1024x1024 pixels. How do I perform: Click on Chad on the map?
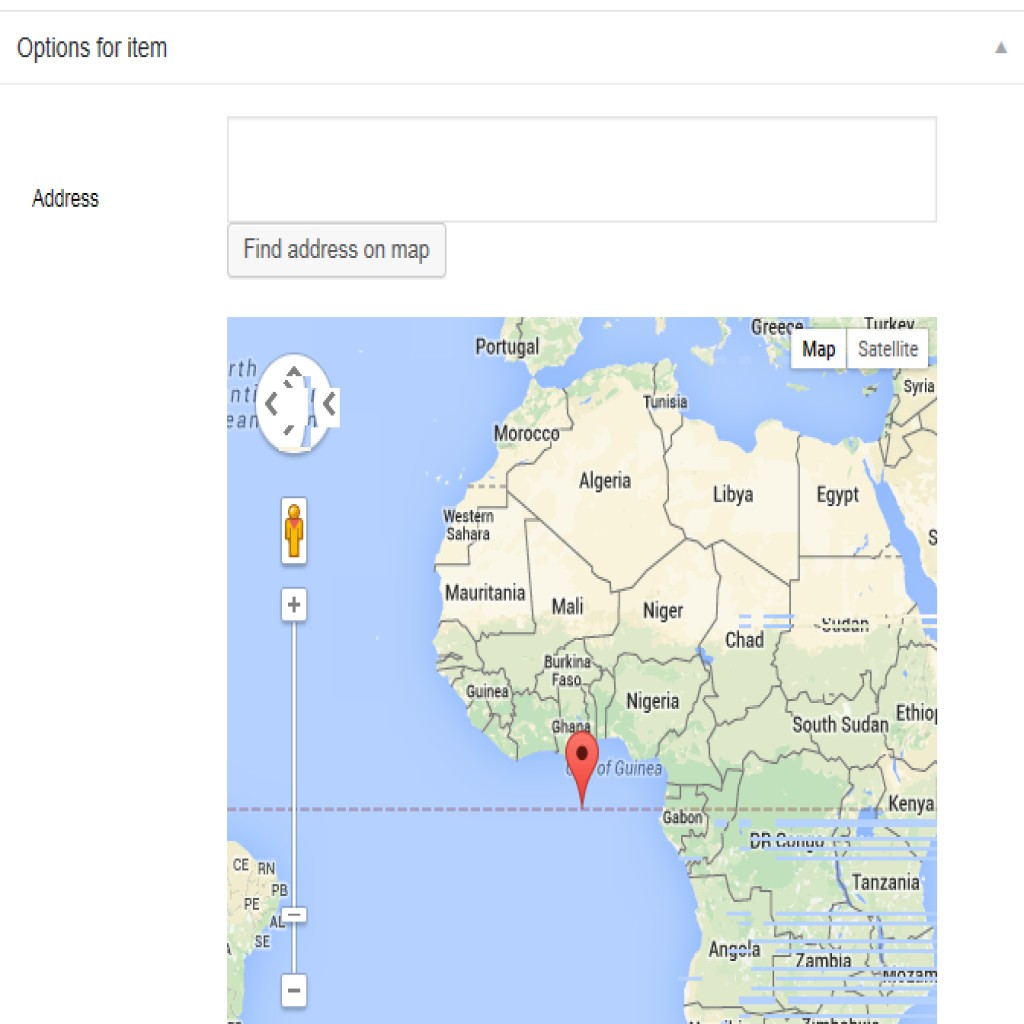pos(744,640)
